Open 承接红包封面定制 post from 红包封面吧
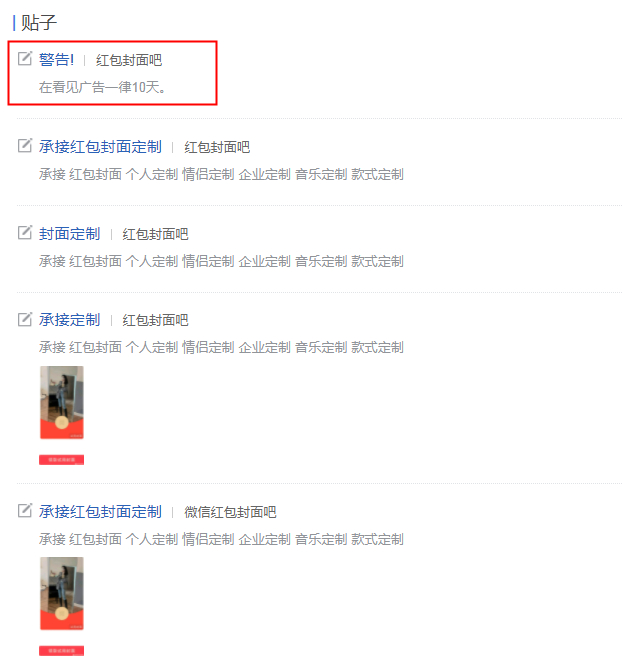Viewport: 622px width, 671px height. pyautogui.click(x=100, y=147)
